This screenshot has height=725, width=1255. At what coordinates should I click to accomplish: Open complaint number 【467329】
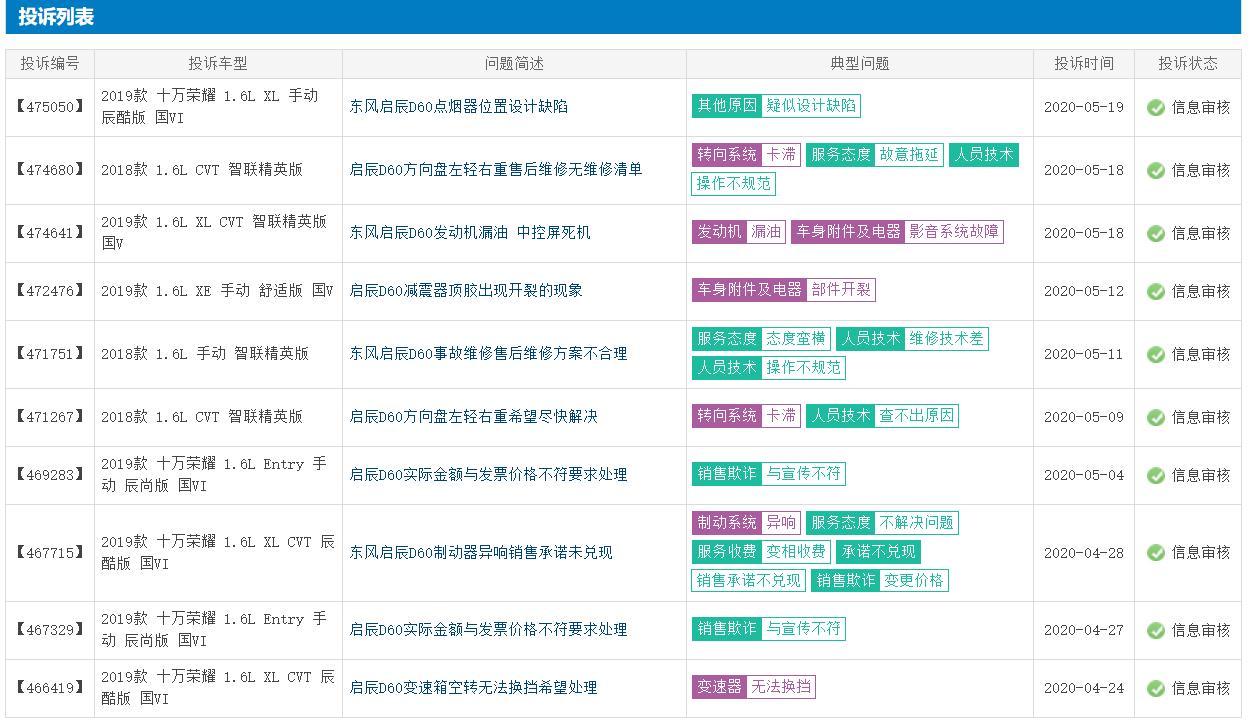[x=49, y=630]
